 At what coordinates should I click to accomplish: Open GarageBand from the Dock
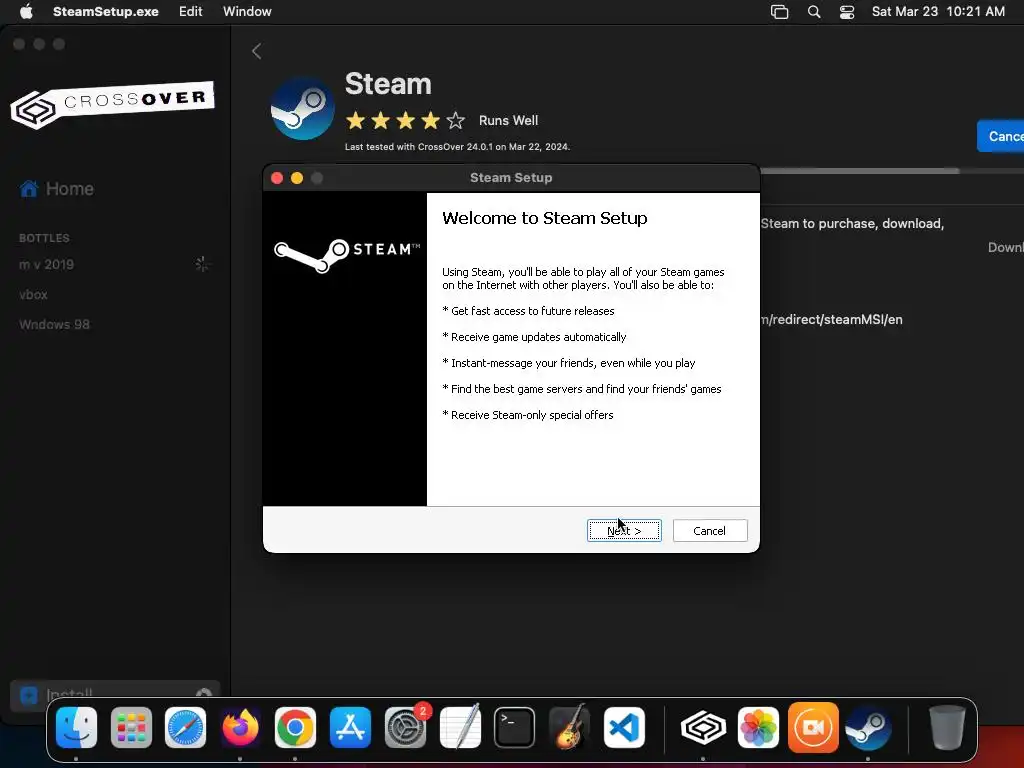coord(569,727)
